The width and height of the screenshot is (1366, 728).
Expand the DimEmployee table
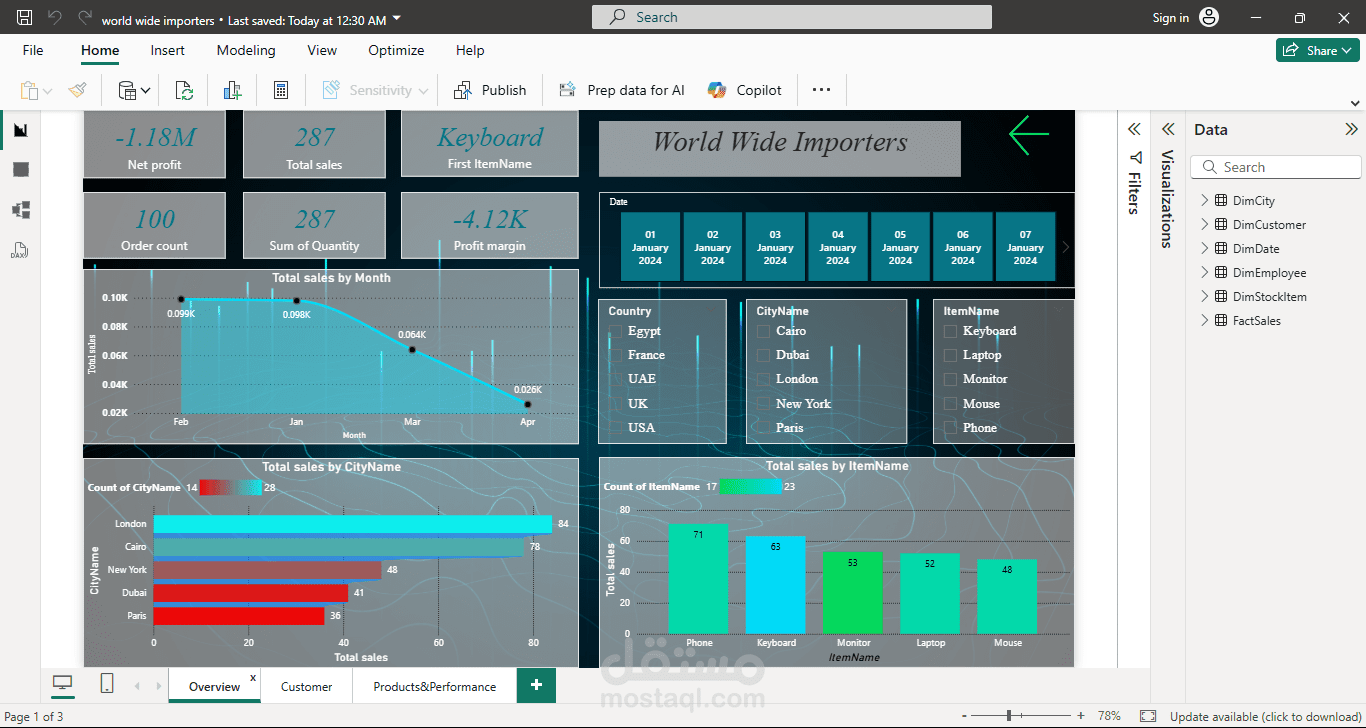click(x=1204, y=273)
